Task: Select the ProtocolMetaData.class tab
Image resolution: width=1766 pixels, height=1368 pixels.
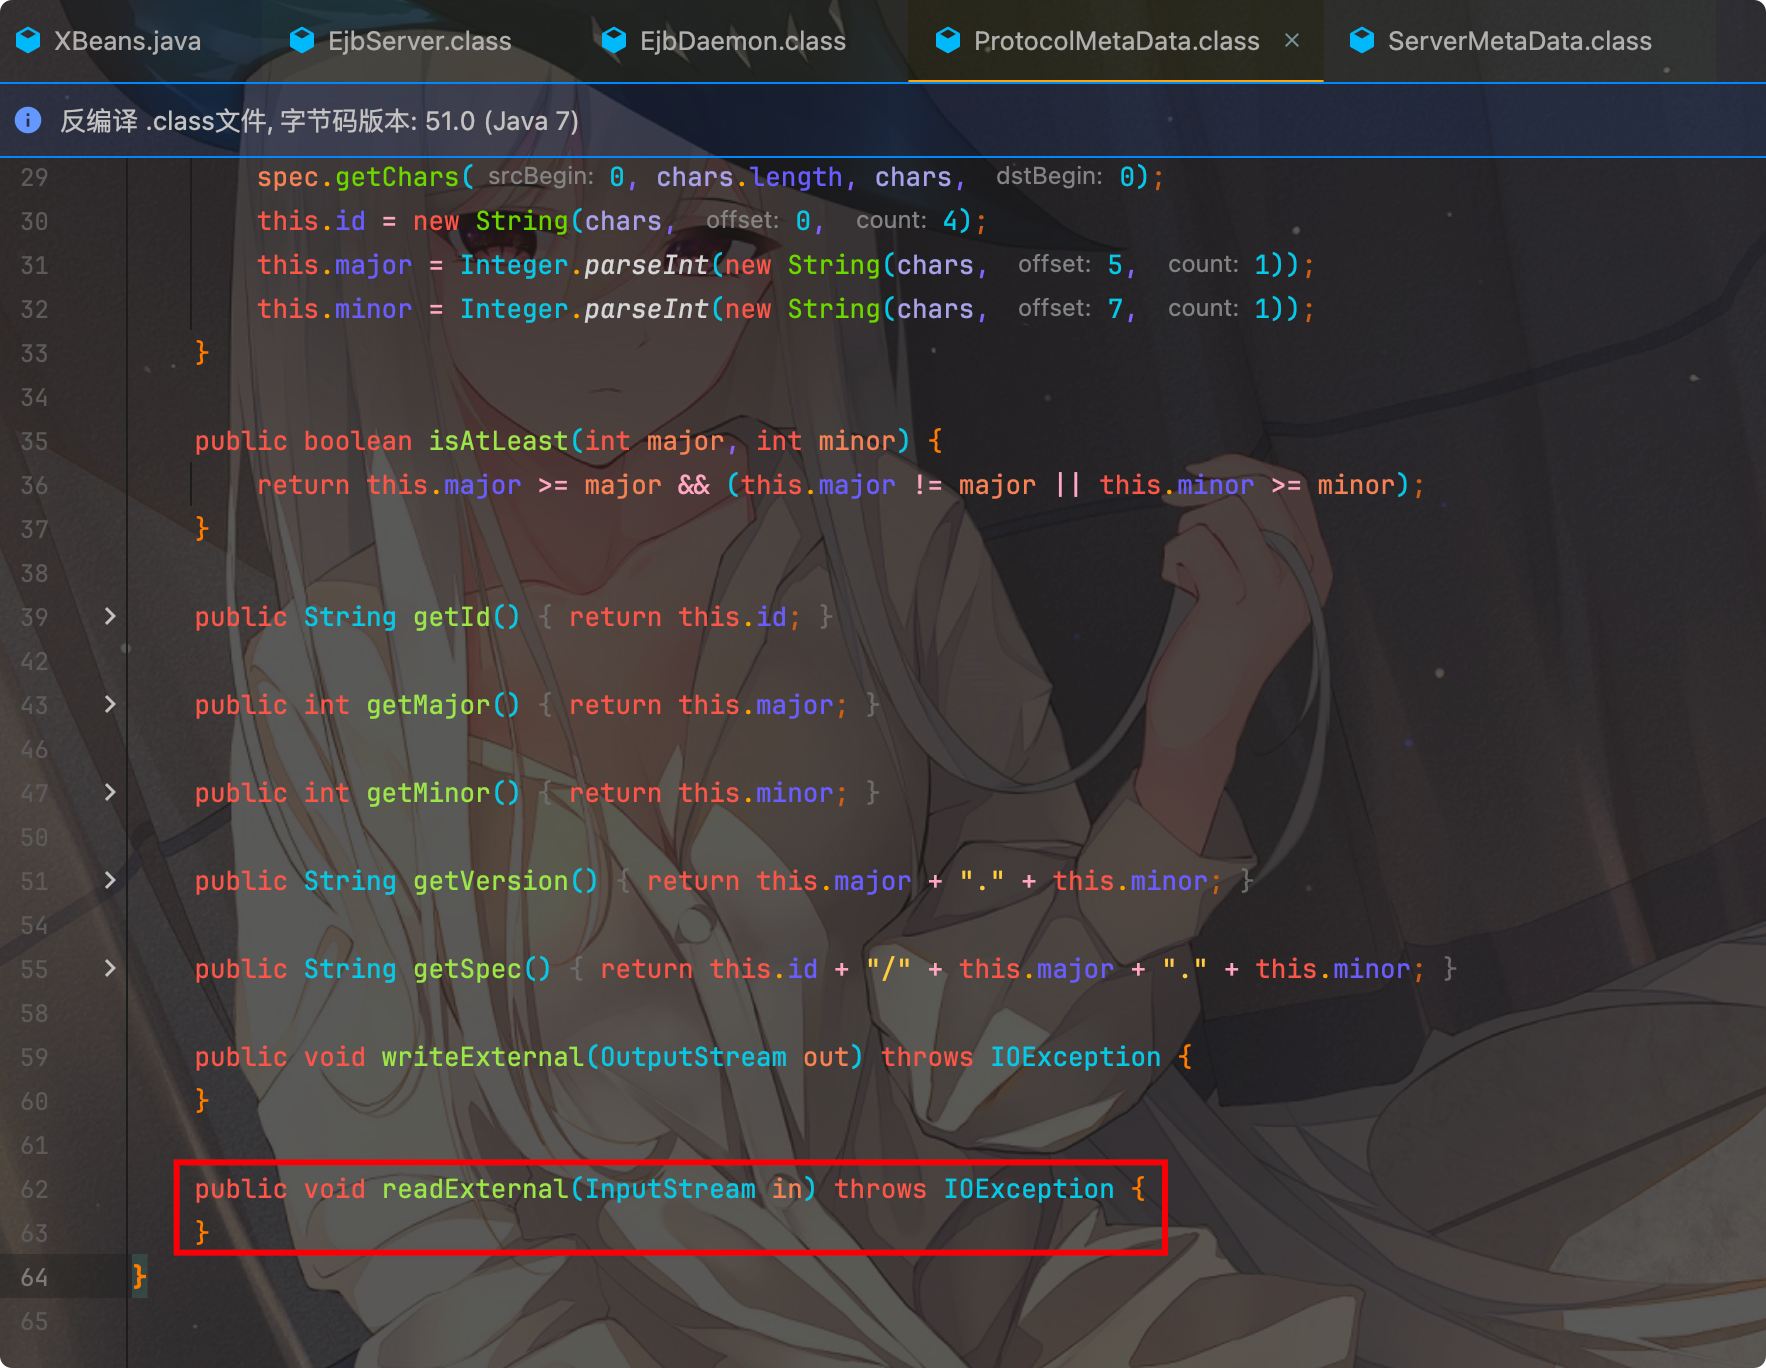Action: tap(1116, 41)
